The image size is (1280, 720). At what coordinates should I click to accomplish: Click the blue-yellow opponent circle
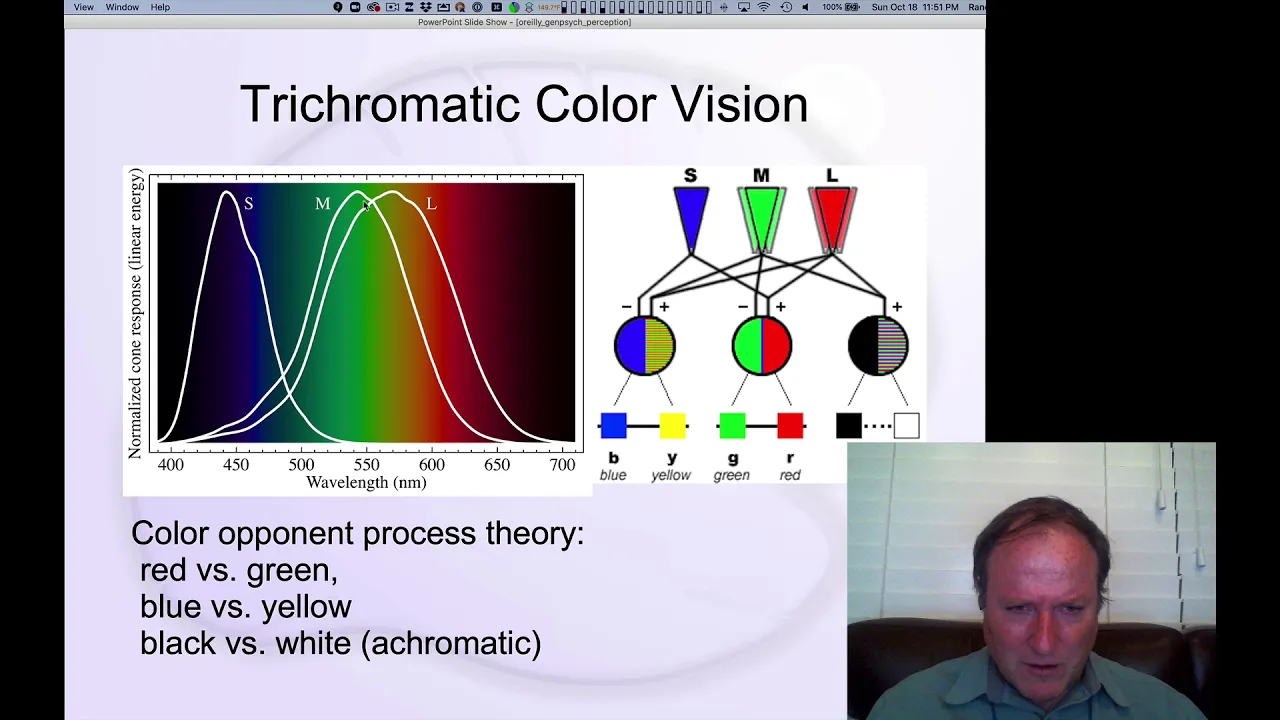tap(645, 346)
